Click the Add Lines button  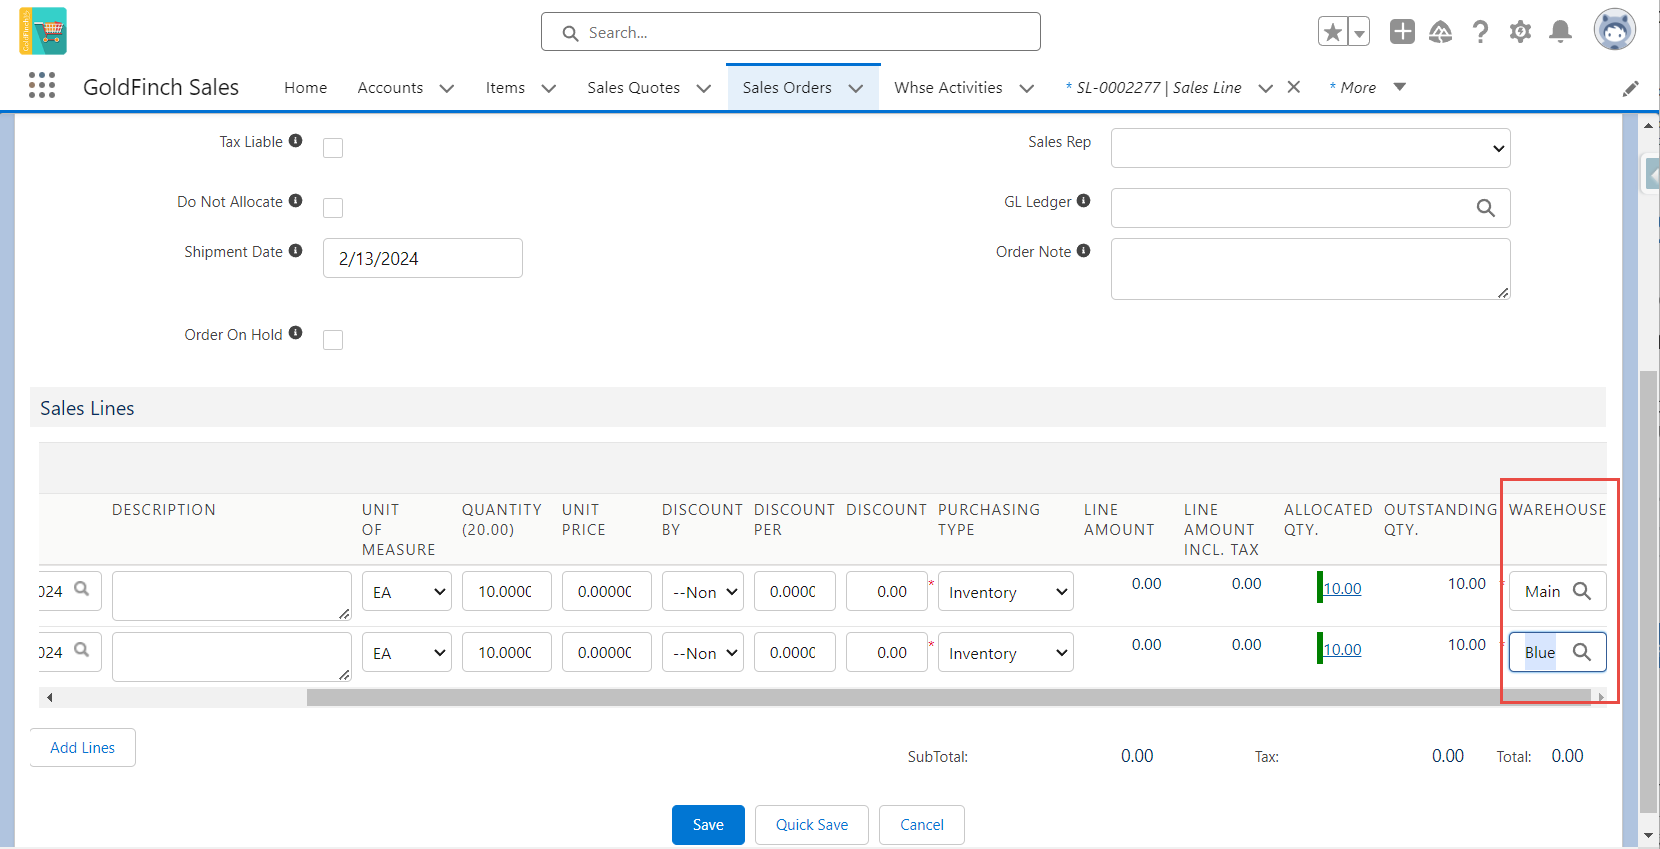pos(83,747)
